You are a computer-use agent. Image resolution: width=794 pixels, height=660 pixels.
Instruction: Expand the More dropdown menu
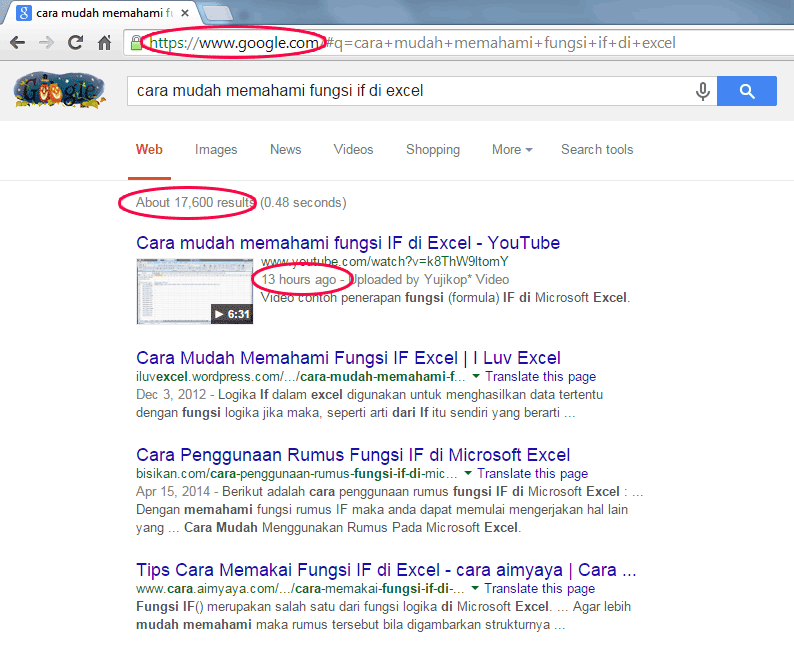(512, 149)
